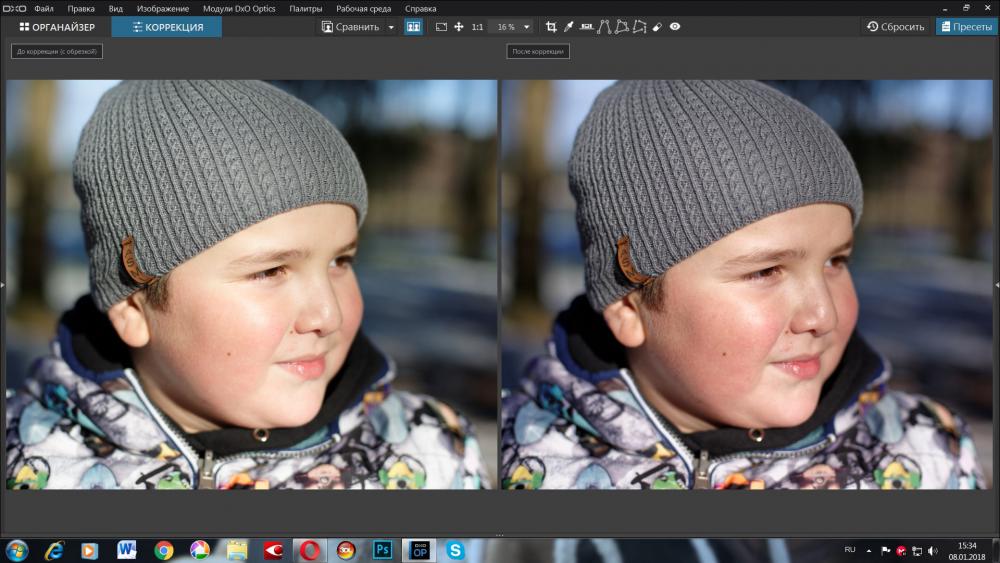Open Google Chrome from taskbar
The height and width of the screenshot is (563, 1000).
click(x=163, y=551)
